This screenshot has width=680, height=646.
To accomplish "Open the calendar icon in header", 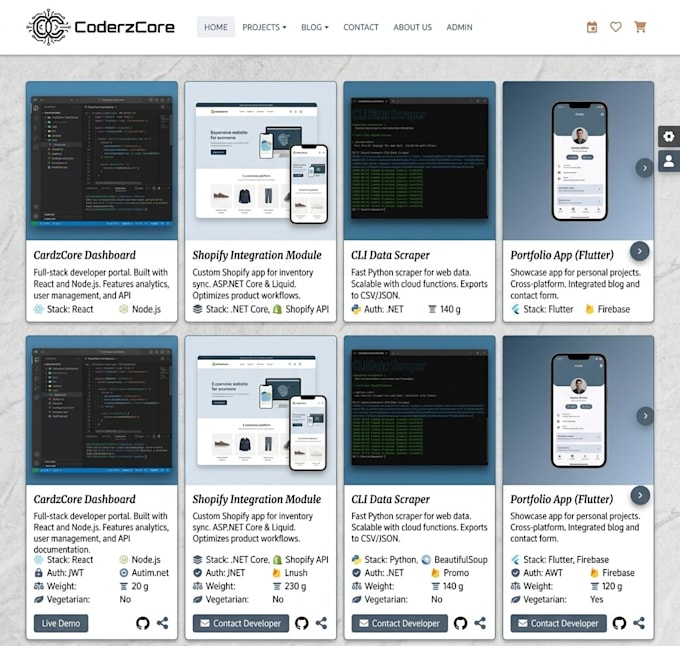I will 592,27.
